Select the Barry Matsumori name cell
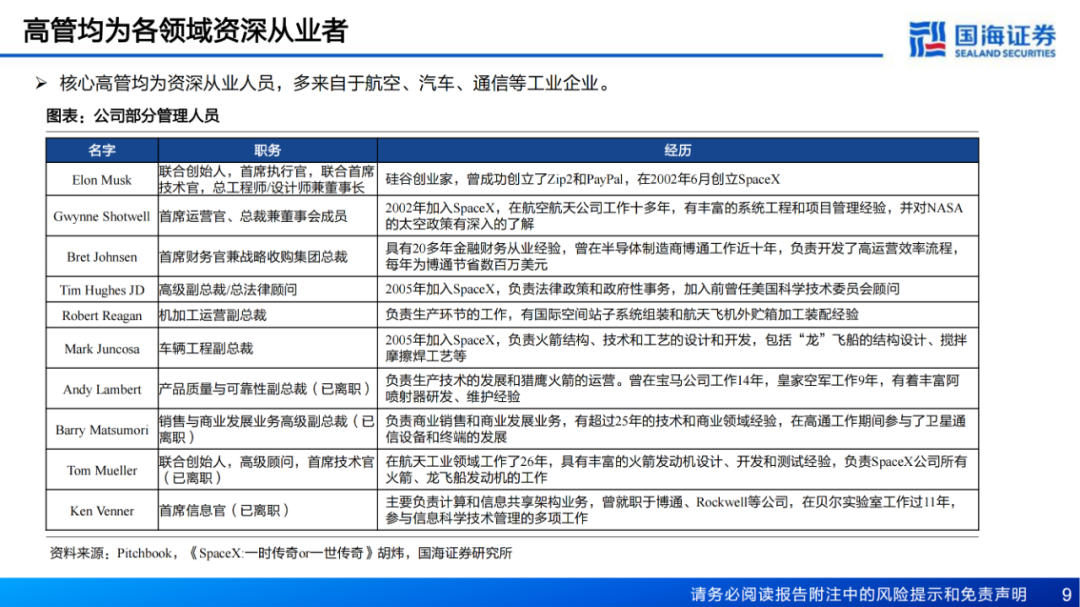 point(102,430)
